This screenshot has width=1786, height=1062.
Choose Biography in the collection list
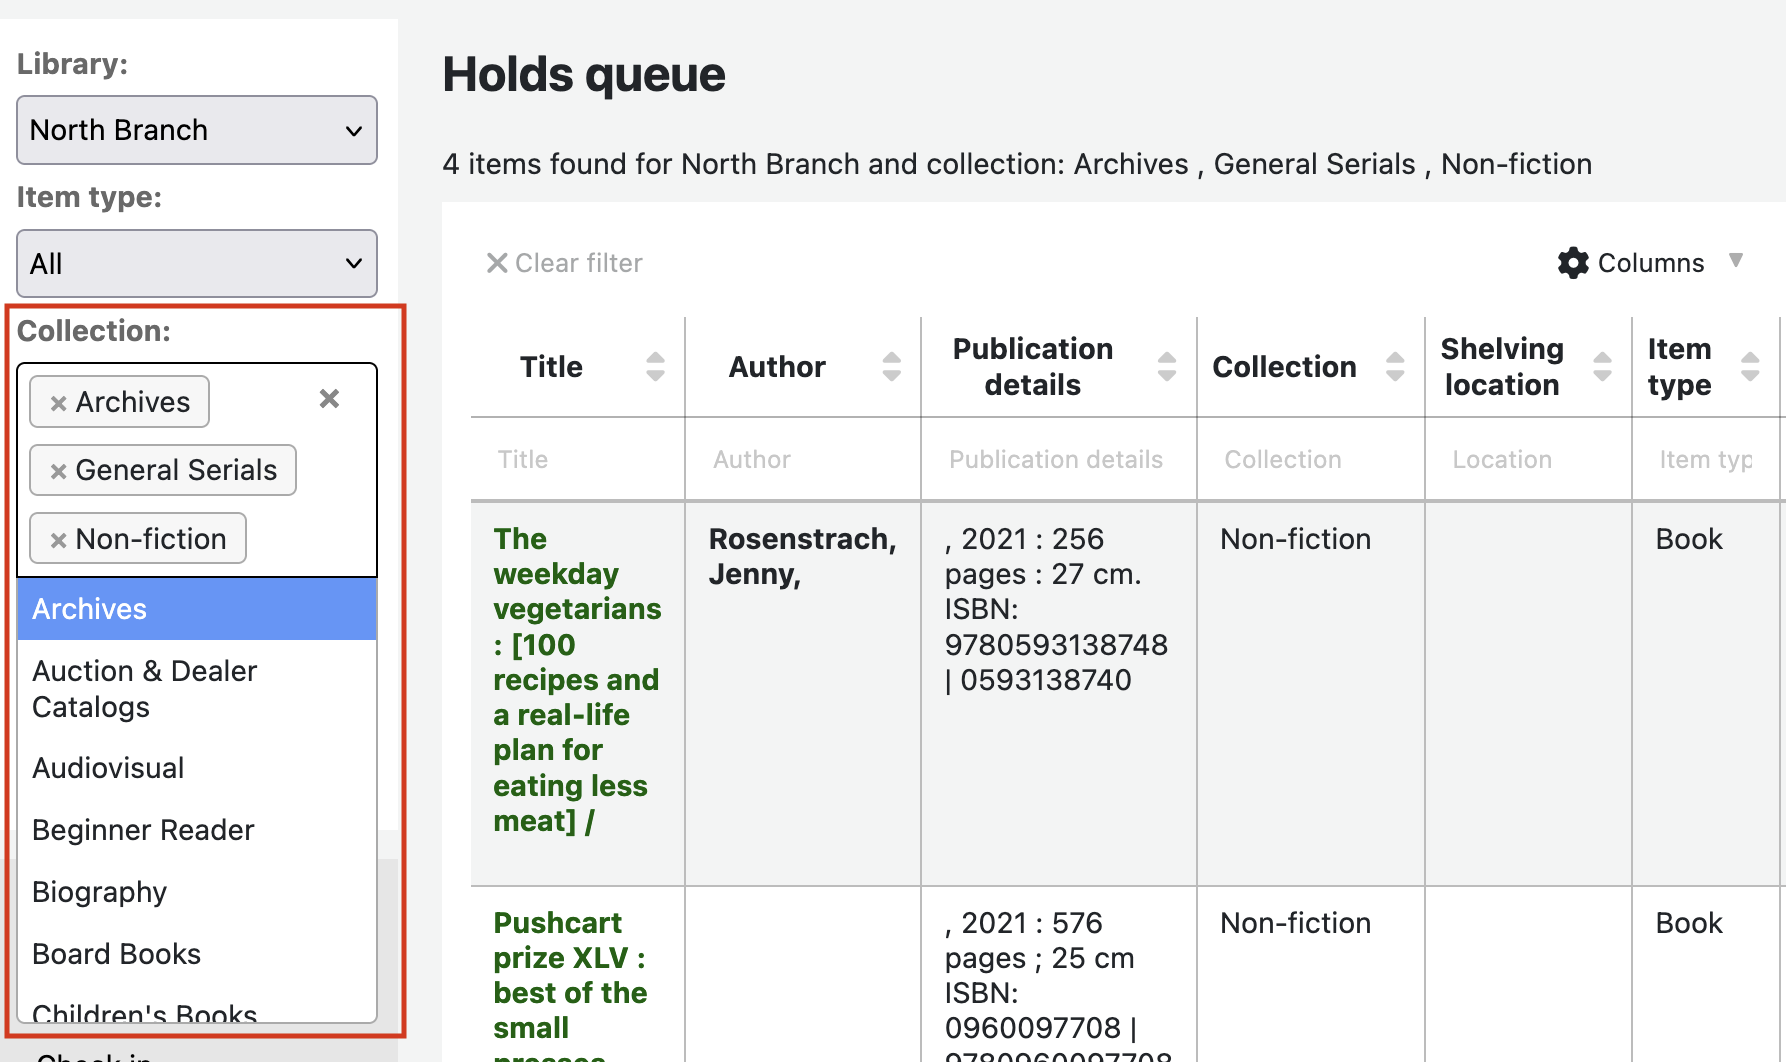[99, 892]
